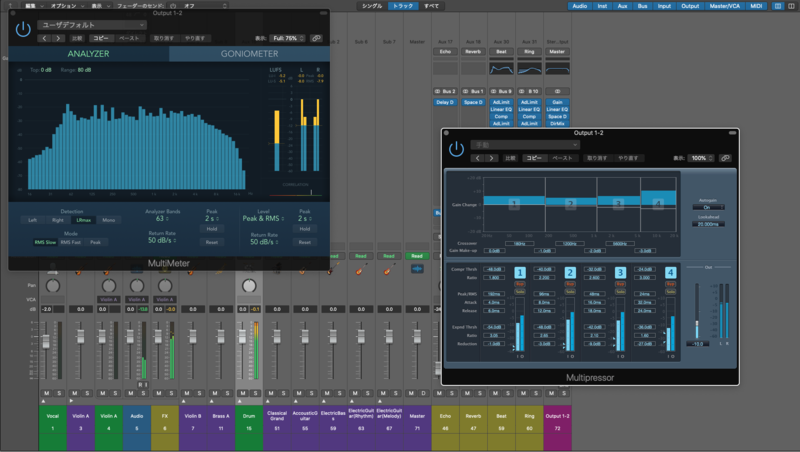Viewport: 800px width, 452px height.
Task: Edit Multipressor Lookahead value field
Action: point(708,224)
